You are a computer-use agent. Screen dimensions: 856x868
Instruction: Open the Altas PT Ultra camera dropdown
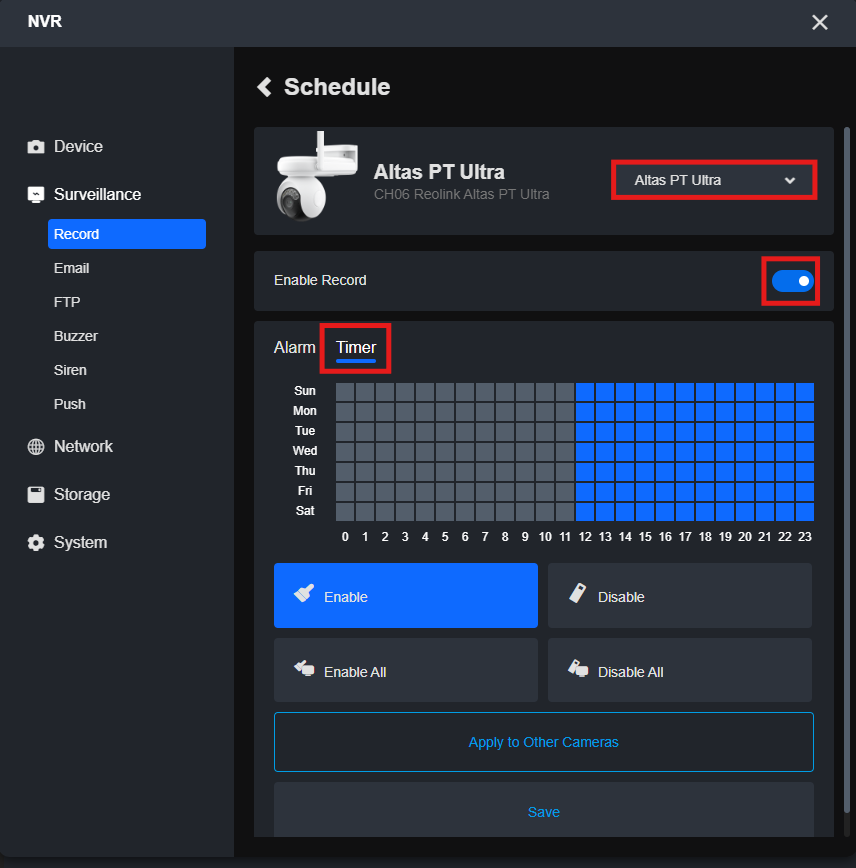point(714,180)
